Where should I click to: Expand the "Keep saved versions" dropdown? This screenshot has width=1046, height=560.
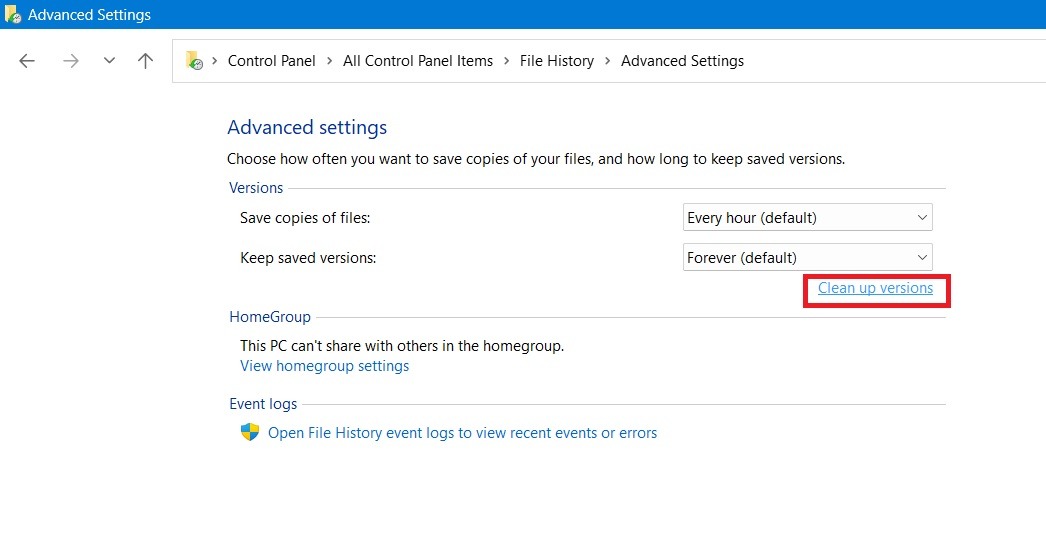[x=807, y=257]
